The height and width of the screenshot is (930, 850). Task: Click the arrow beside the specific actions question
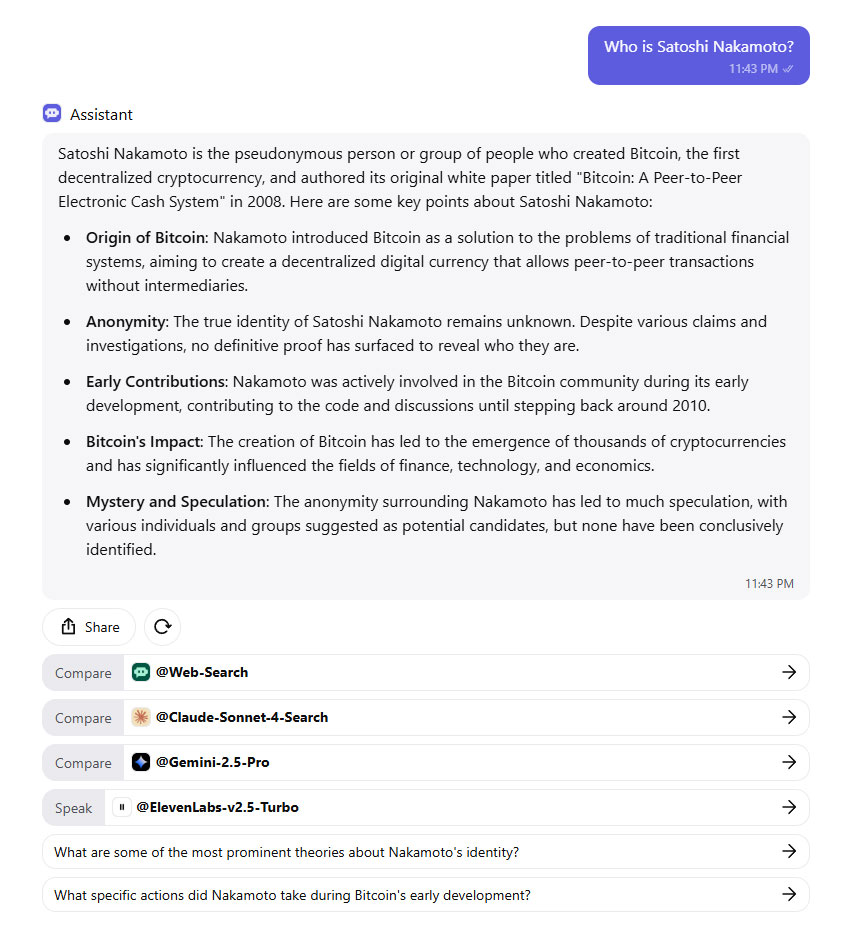(789, 894)
